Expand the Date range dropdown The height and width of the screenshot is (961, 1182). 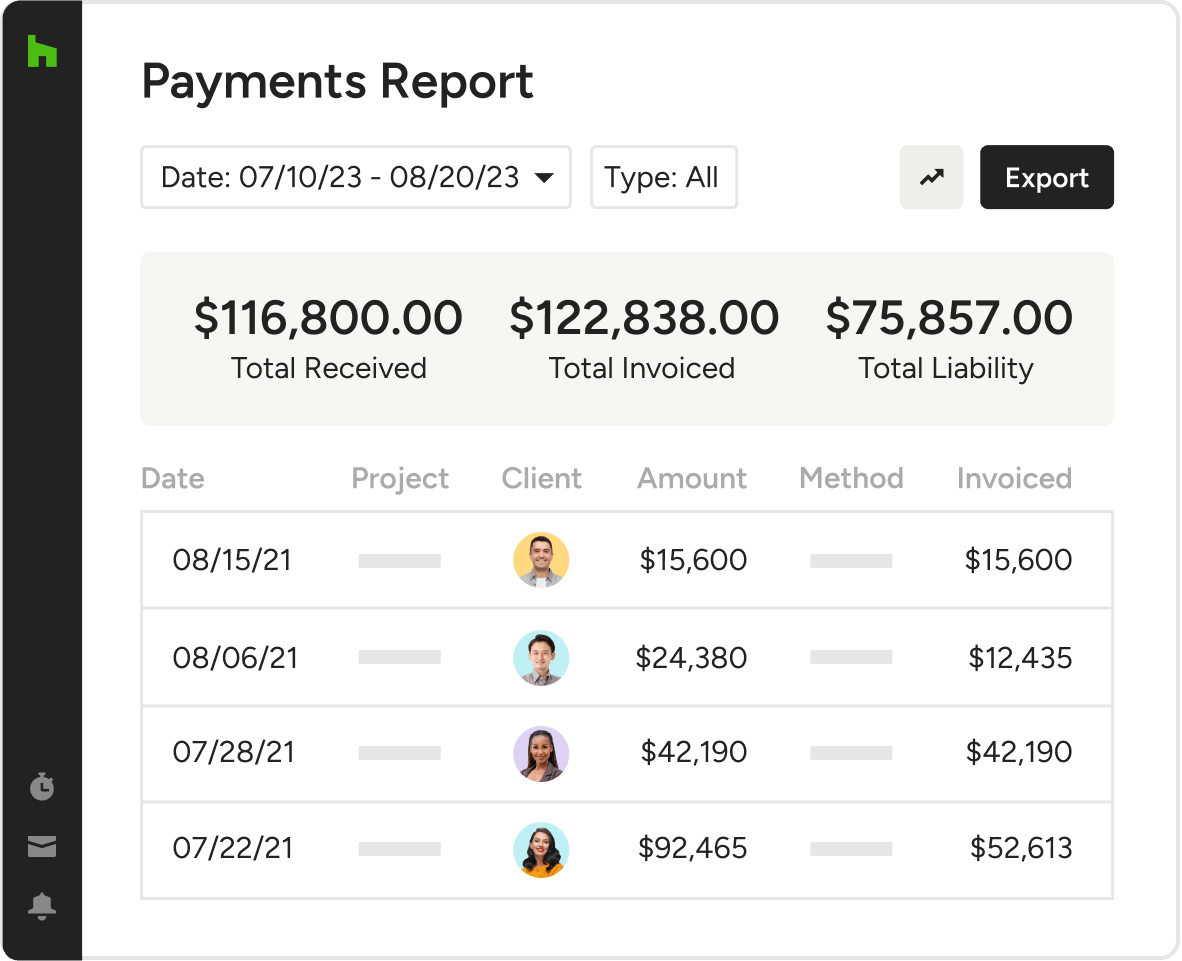point(356,177)
